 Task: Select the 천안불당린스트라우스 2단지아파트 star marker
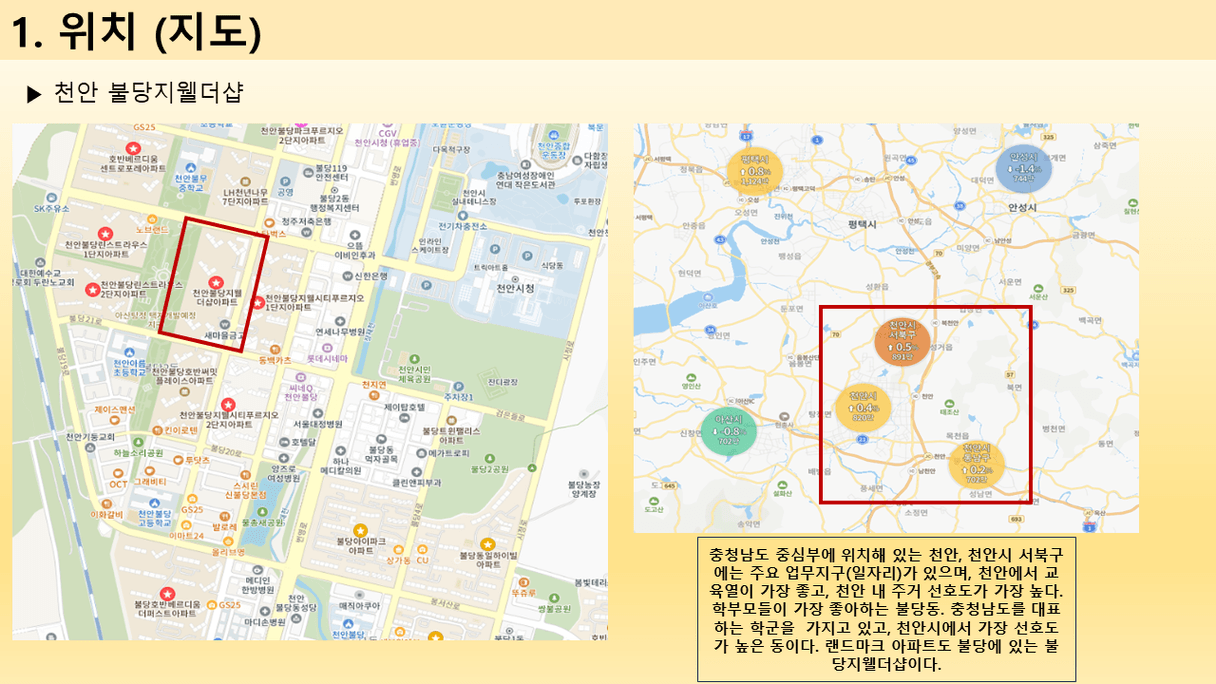pyautogui.click(x=93, y=290)
